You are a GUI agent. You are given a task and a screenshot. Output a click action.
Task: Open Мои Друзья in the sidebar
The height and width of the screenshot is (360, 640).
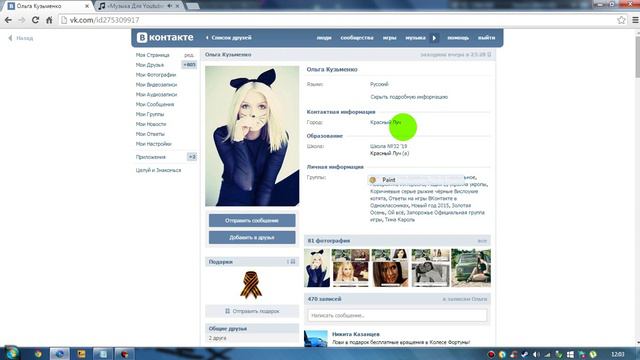coord(150,65)
